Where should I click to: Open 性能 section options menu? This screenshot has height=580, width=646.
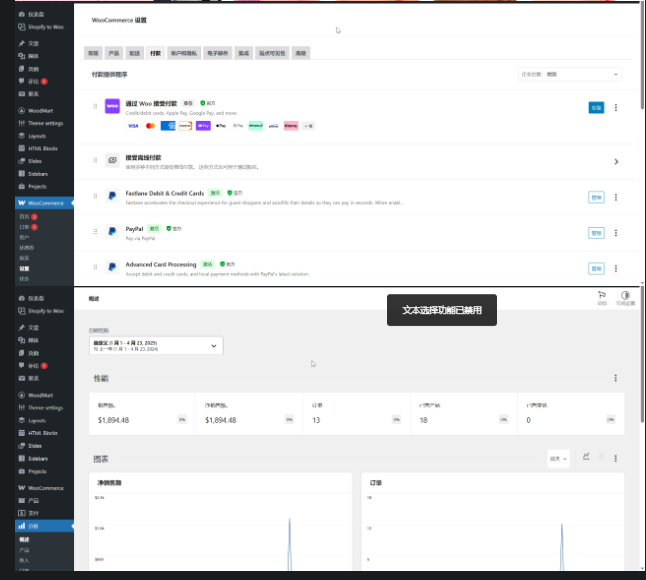click(616, 378)
